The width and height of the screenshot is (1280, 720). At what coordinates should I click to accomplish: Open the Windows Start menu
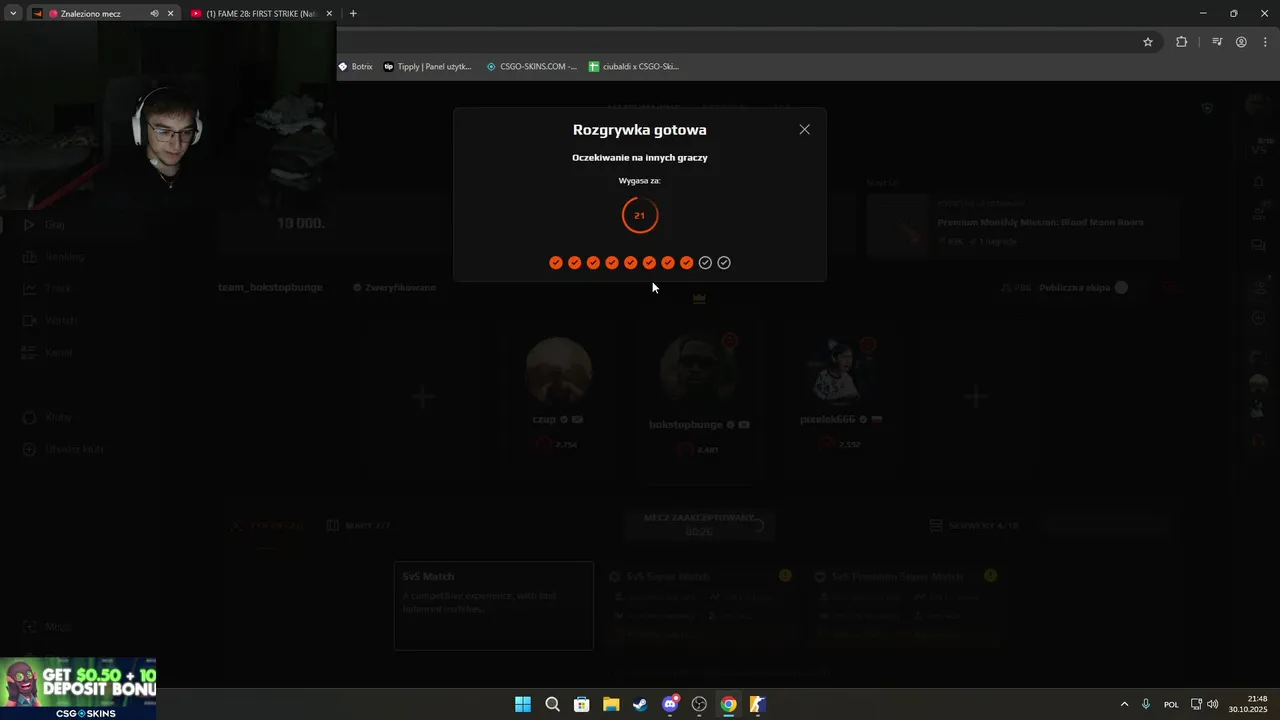pos(523,704)
